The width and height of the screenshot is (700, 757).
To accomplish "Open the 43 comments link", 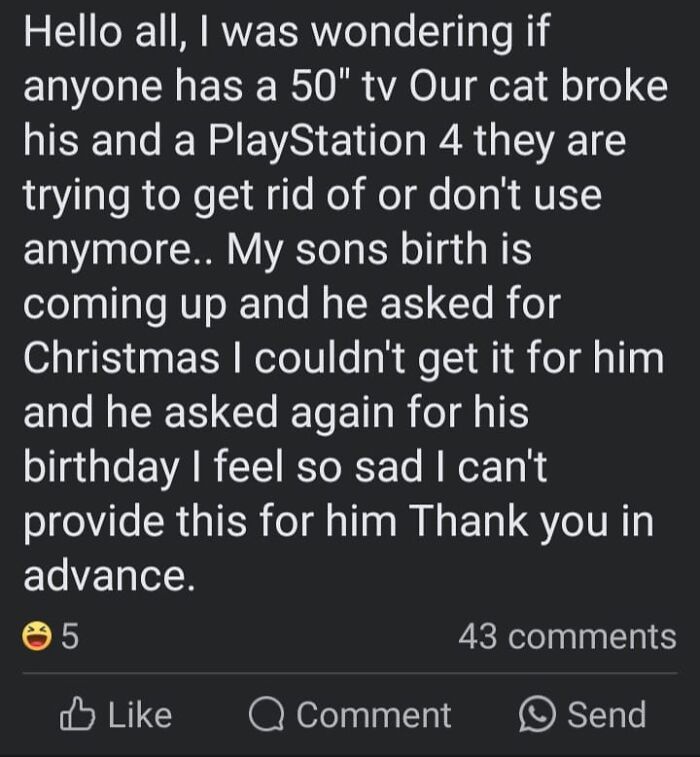I will 567,636.
